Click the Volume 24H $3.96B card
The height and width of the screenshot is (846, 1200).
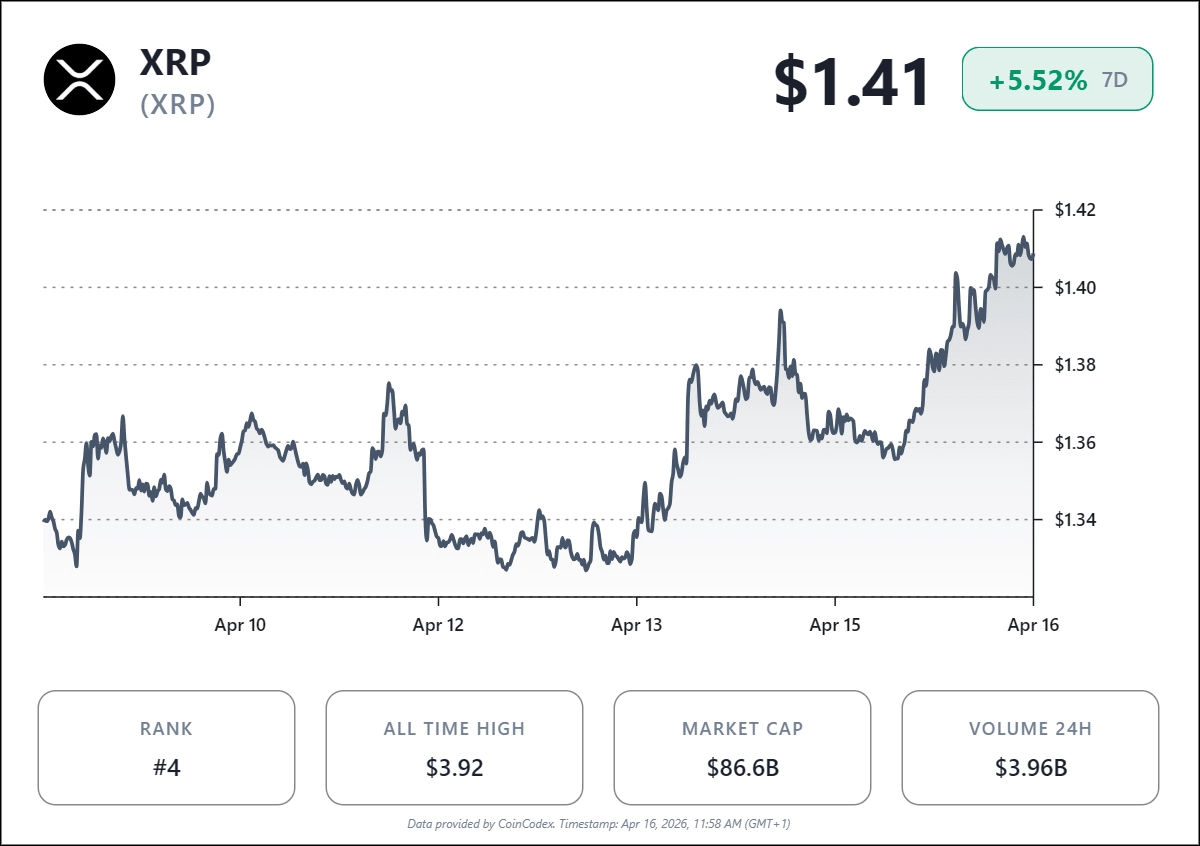coord(1030,747)
